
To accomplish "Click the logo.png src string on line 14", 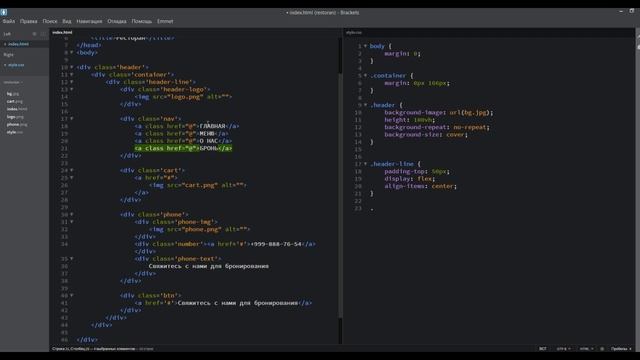I will pyautogui.click(x=185, y=97).
